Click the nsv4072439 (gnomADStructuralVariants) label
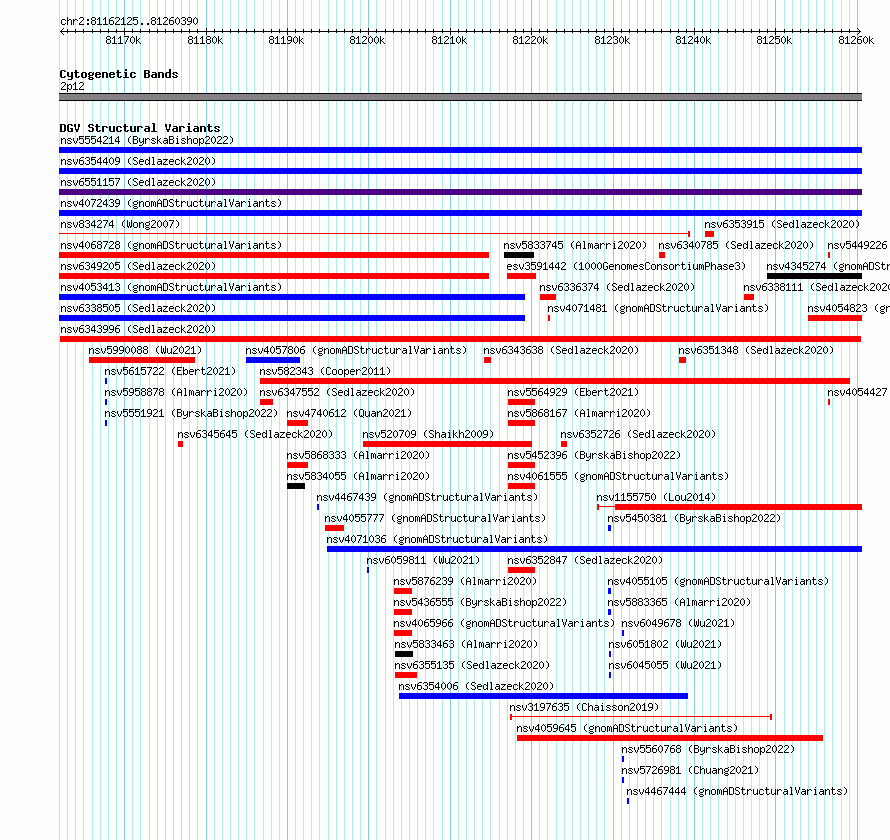Viewport: 890px width, 840px height. 171,203
